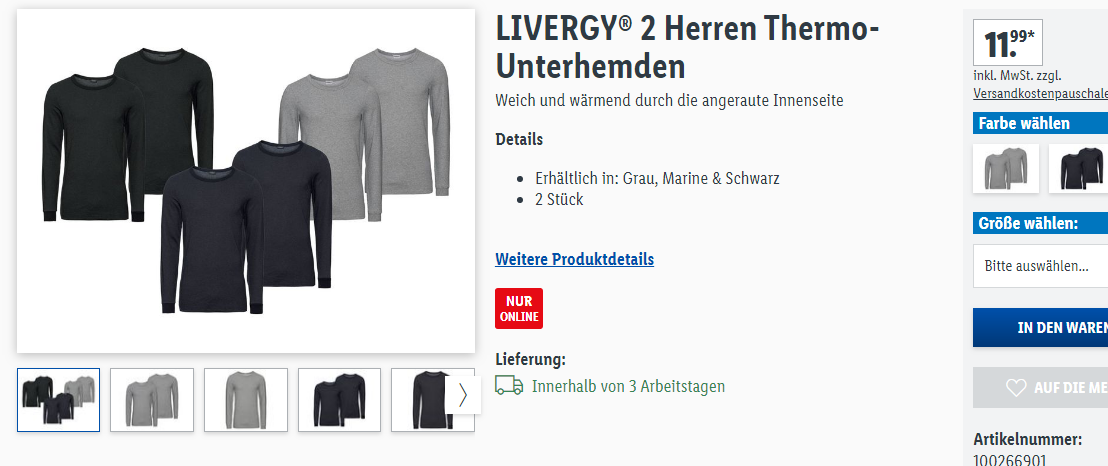The height and width of the screenshot is (466, 1108).
Task: Choose the grey color swatch
Action: click(1006, 168)
